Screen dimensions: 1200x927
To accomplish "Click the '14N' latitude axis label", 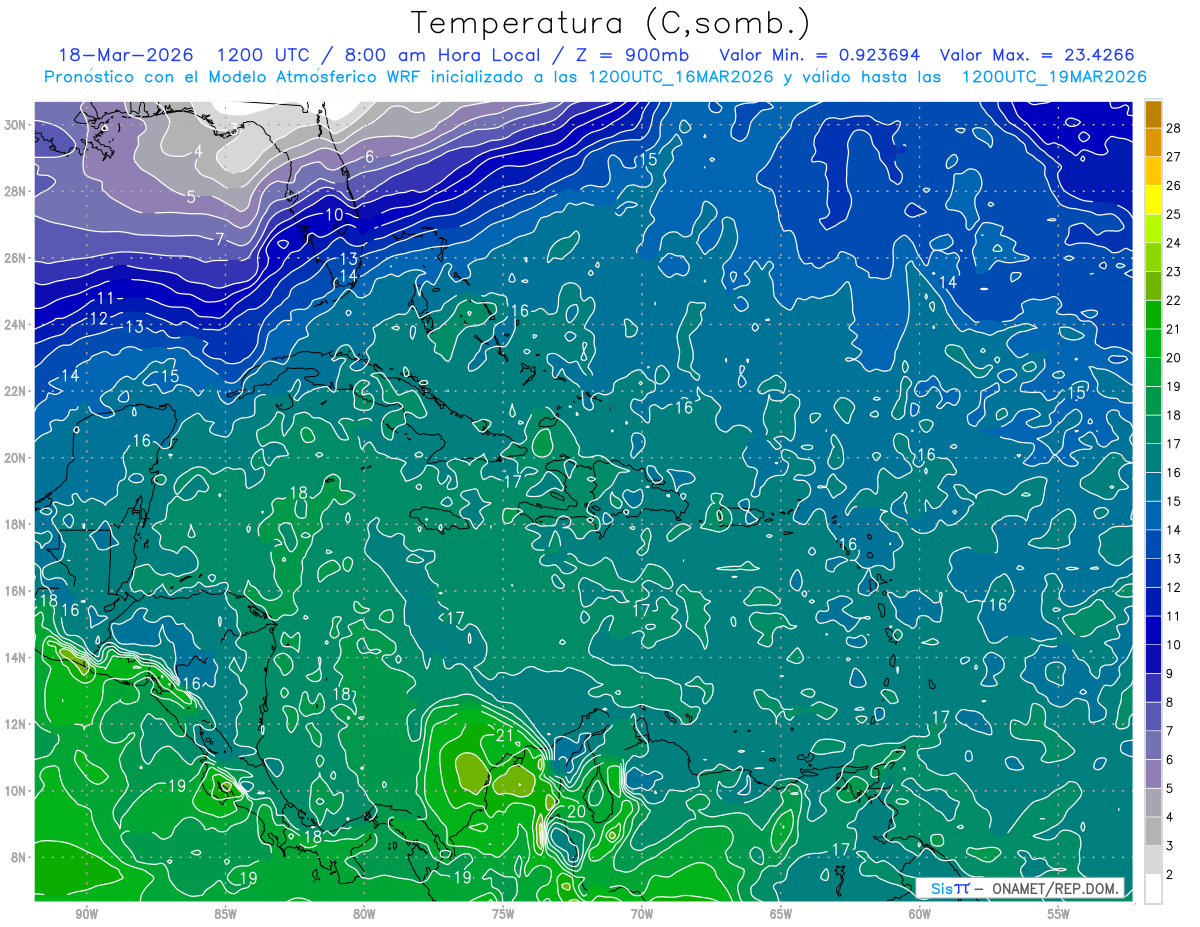I will coord(15,658).
